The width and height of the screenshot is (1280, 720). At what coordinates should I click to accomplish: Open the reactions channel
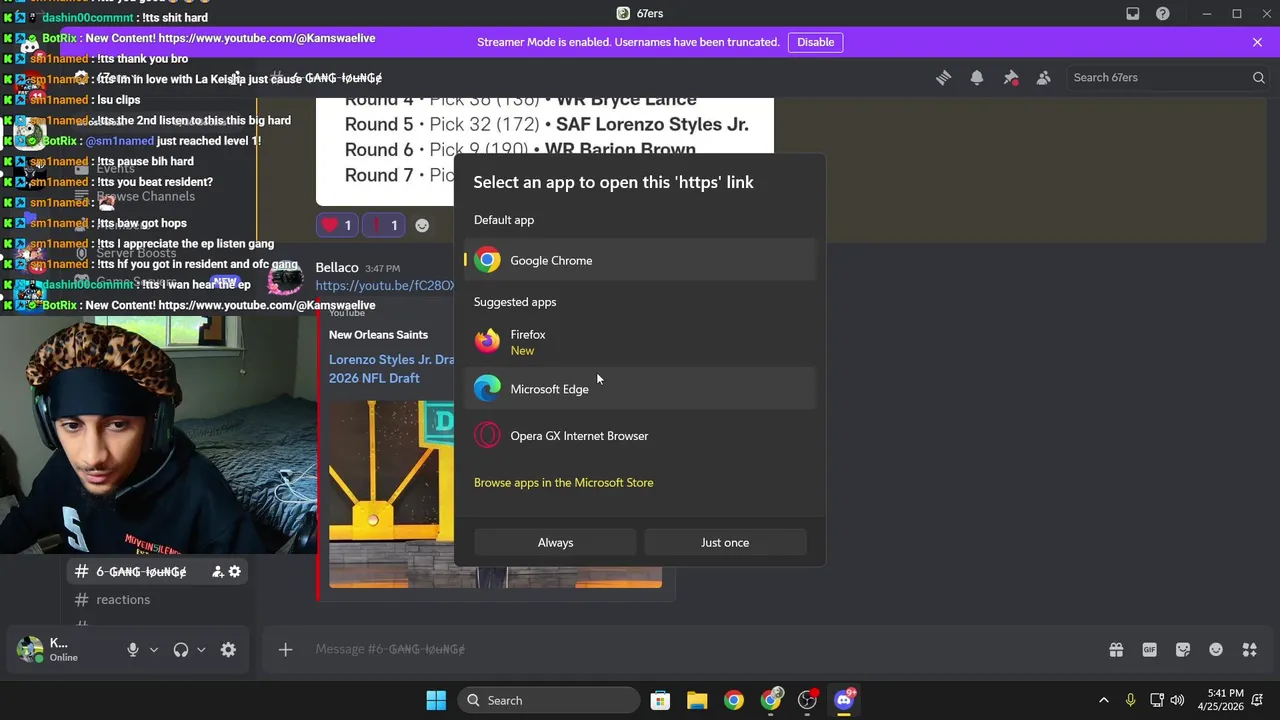(x=123, y=599)
